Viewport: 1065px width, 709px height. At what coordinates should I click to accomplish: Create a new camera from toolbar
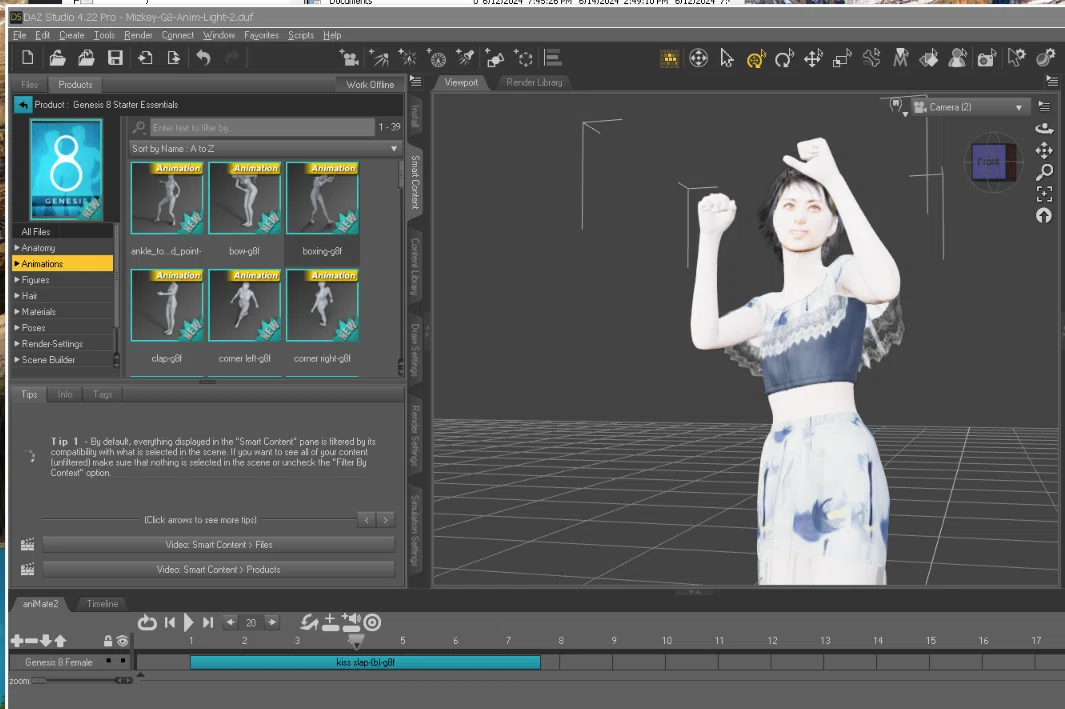(349, 58)
